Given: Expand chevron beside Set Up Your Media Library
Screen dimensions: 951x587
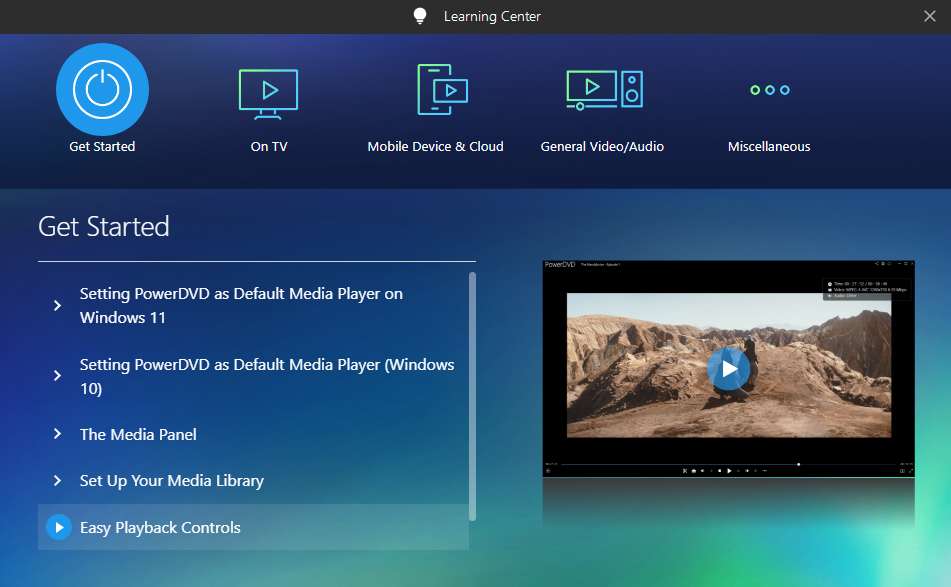Looking at the screenshot, I should [57, 480].
